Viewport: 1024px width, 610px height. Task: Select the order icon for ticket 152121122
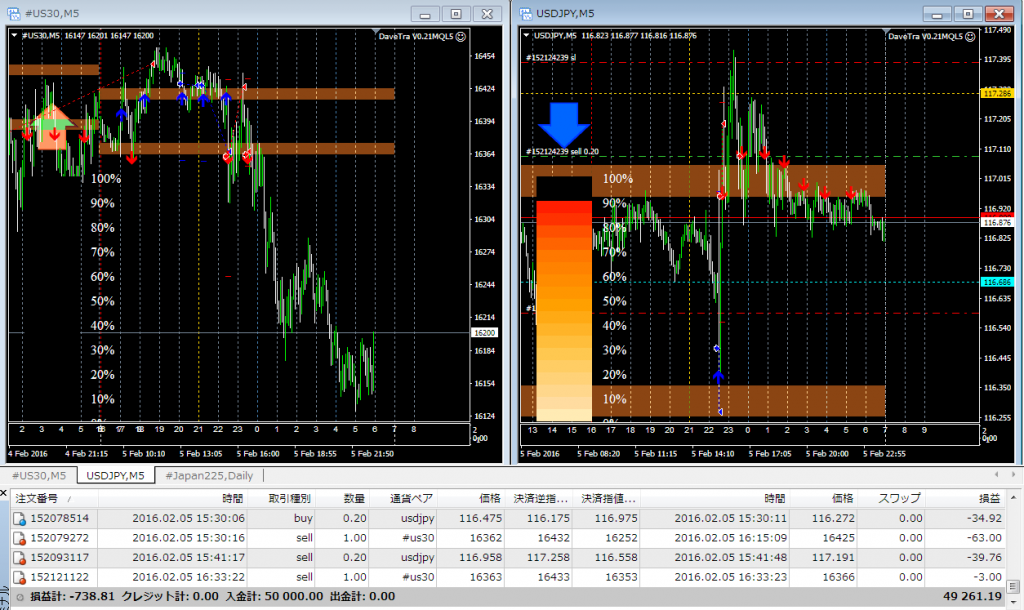[20, 576]
